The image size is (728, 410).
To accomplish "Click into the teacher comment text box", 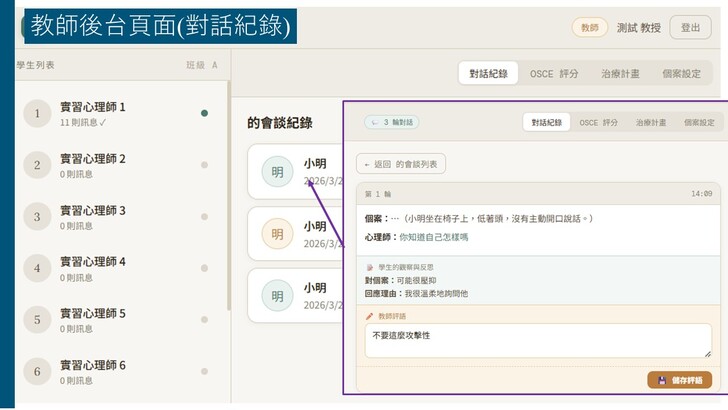I will point(537,340).
